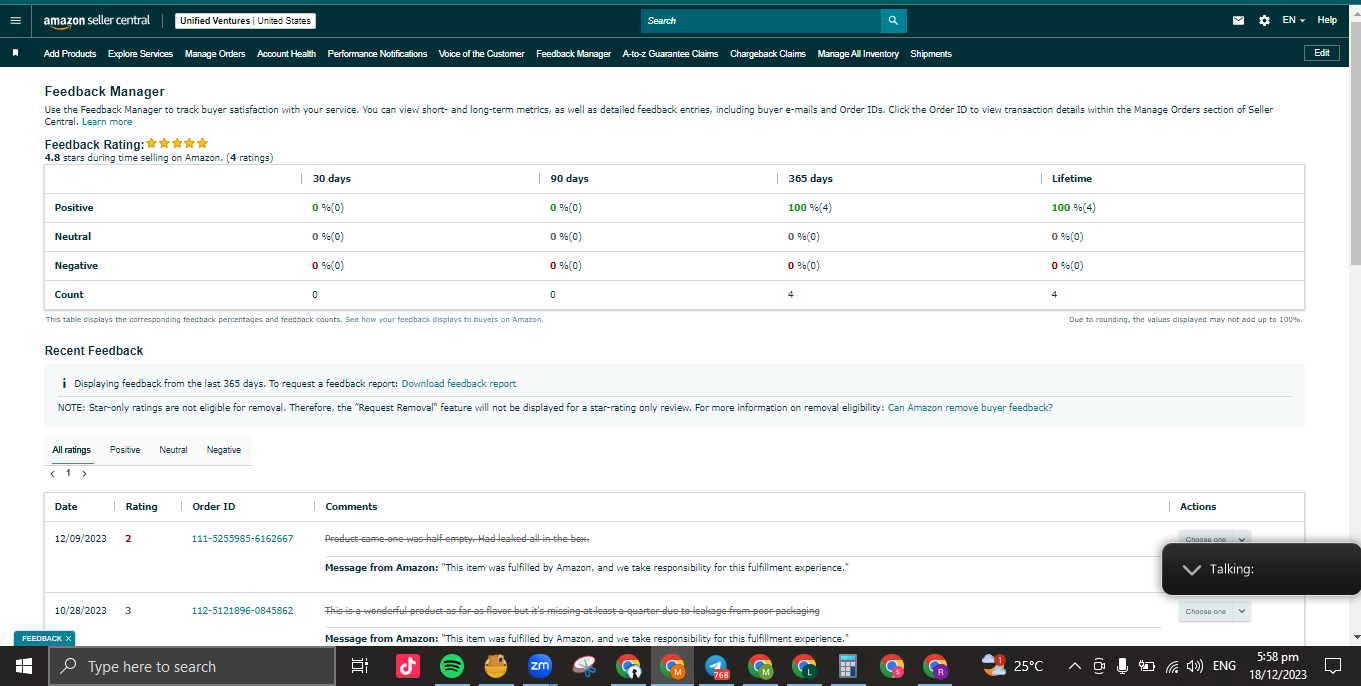Open Voice of the Customer
The width and height of the screenshot is (1361, 686).
tap(481, 54)
